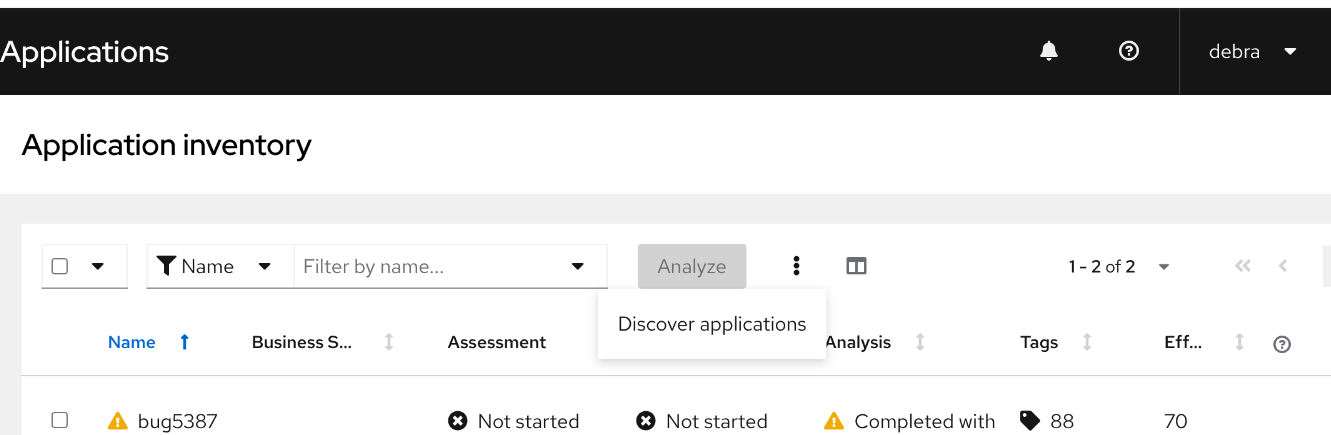The width and height of the screenshot is (1331, 435).
Task: Expand the bulk select dropdown arrow
Action: tap(98, 266)
